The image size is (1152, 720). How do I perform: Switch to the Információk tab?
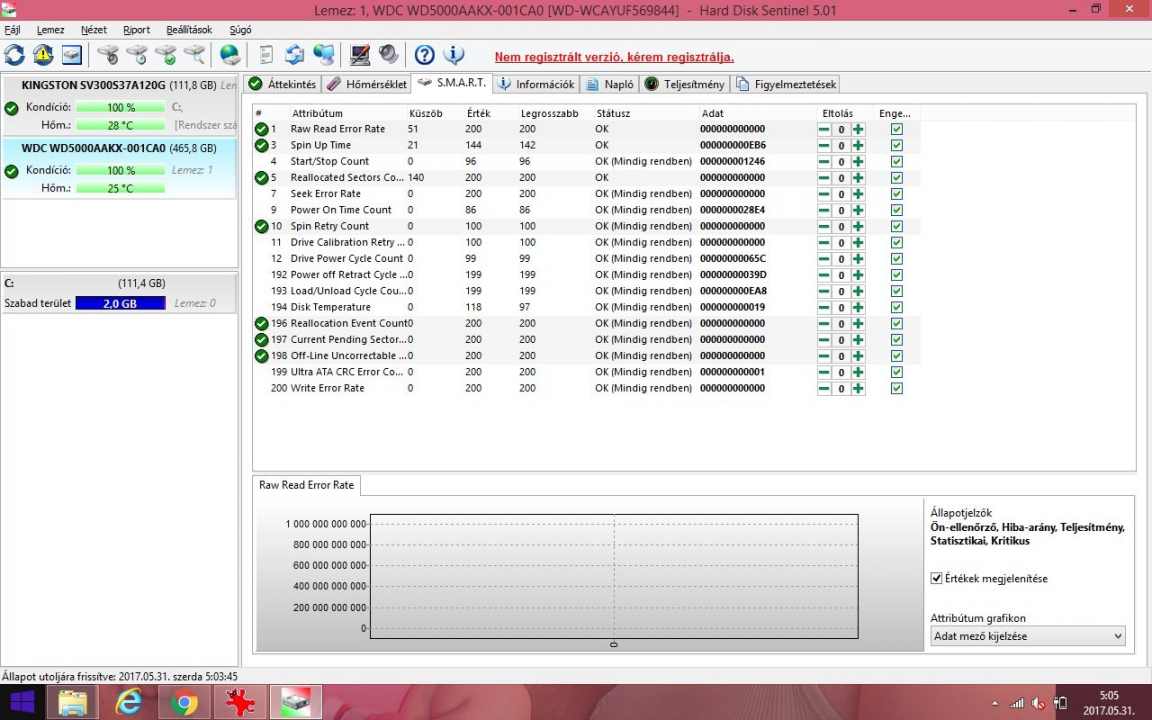[536, 84]
